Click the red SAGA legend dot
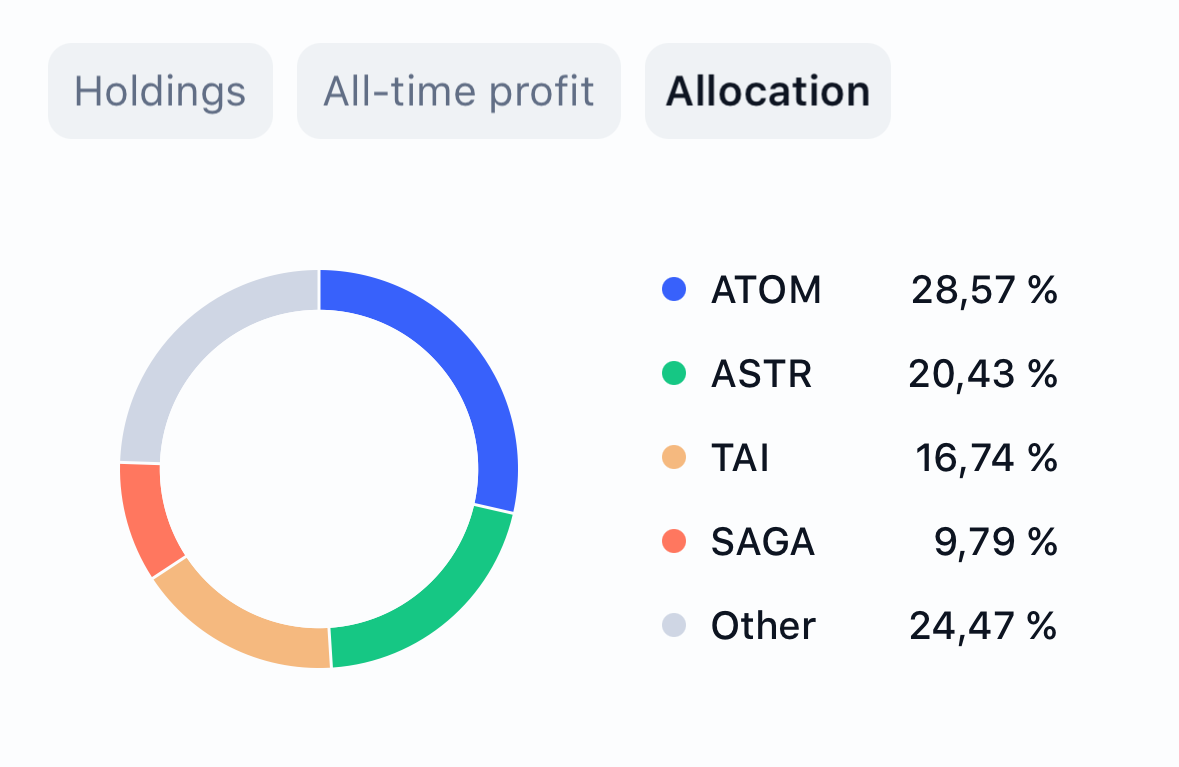 pos(675,542)
